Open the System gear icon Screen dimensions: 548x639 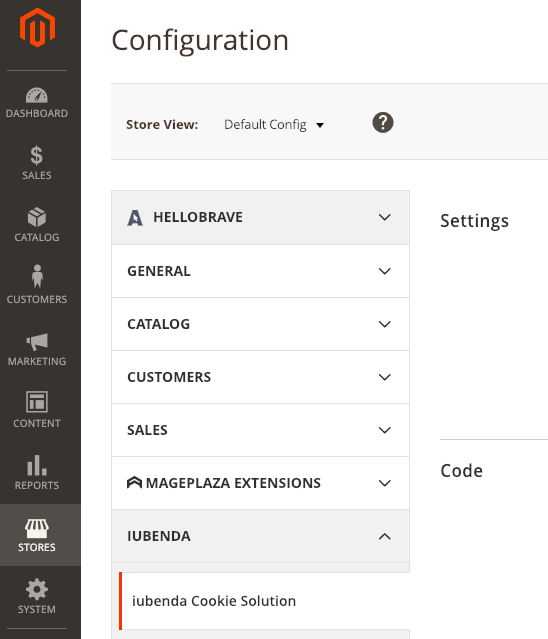click(37, 589)
